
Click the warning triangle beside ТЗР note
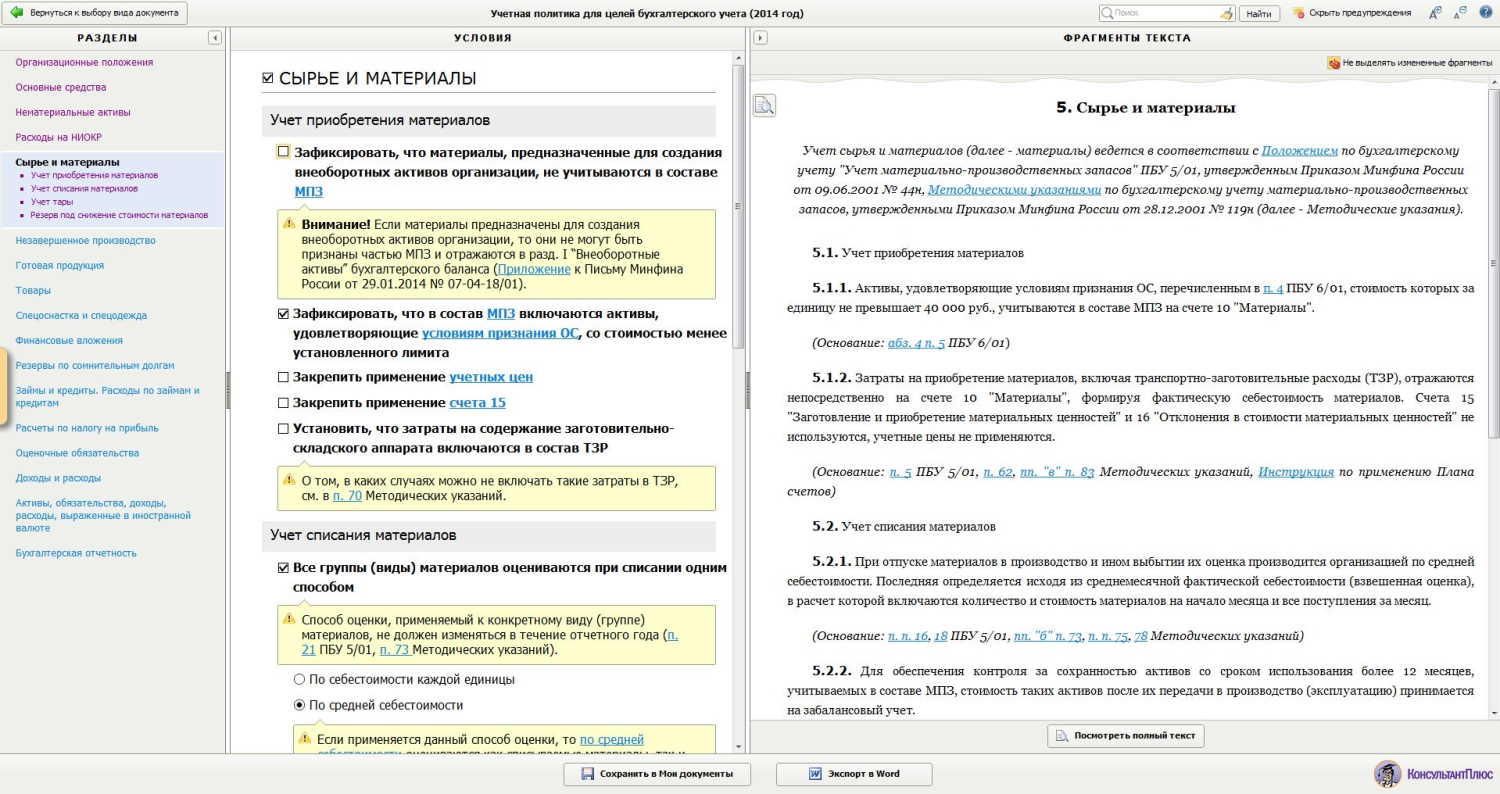tap(289, 480)
